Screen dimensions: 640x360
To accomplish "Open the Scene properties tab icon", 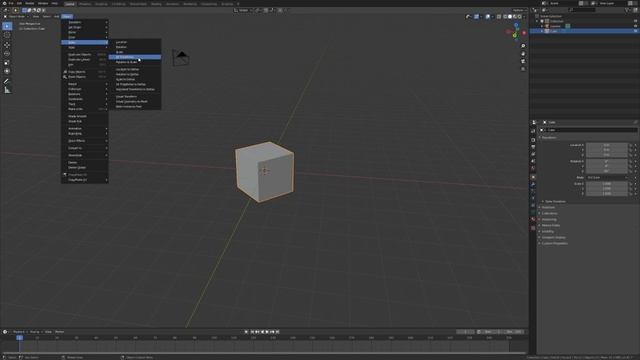I will click(533, 161).
